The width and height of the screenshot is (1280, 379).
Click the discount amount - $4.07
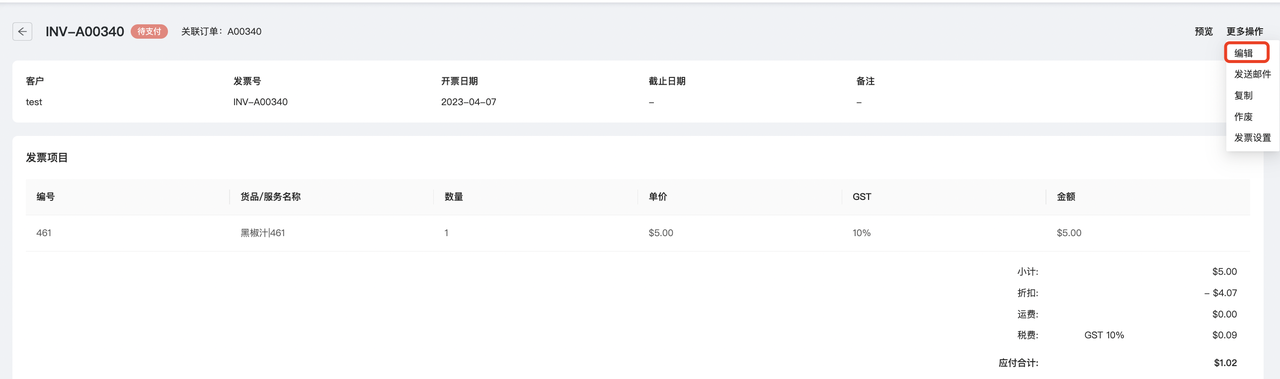(1221, 293)
